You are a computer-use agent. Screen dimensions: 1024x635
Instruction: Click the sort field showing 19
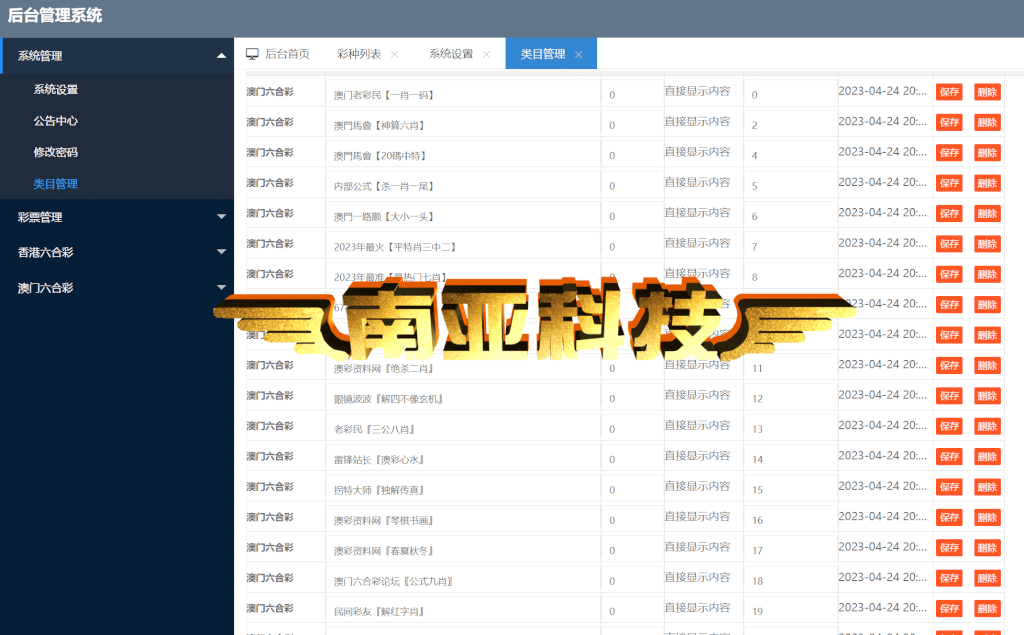[790, 611]
